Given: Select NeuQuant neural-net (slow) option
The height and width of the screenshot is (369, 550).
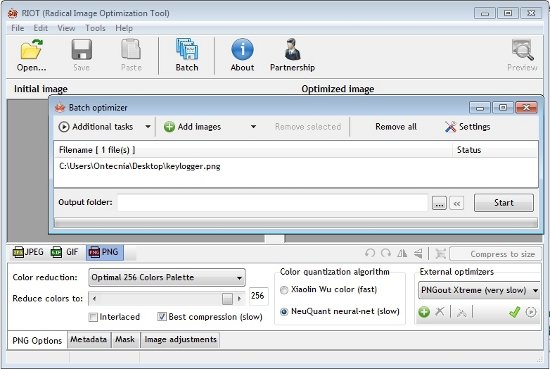Looking at the screenshot, I should [x=284, y=311].
